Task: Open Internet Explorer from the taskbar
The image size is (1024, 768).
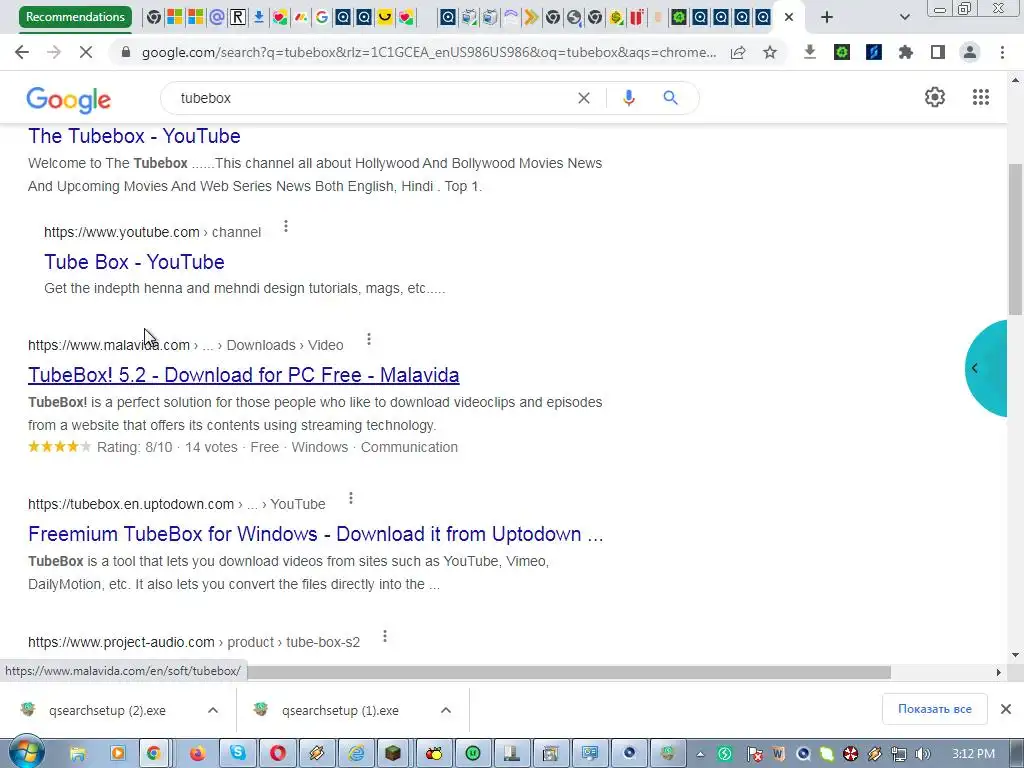Action: tap(356, 754)
